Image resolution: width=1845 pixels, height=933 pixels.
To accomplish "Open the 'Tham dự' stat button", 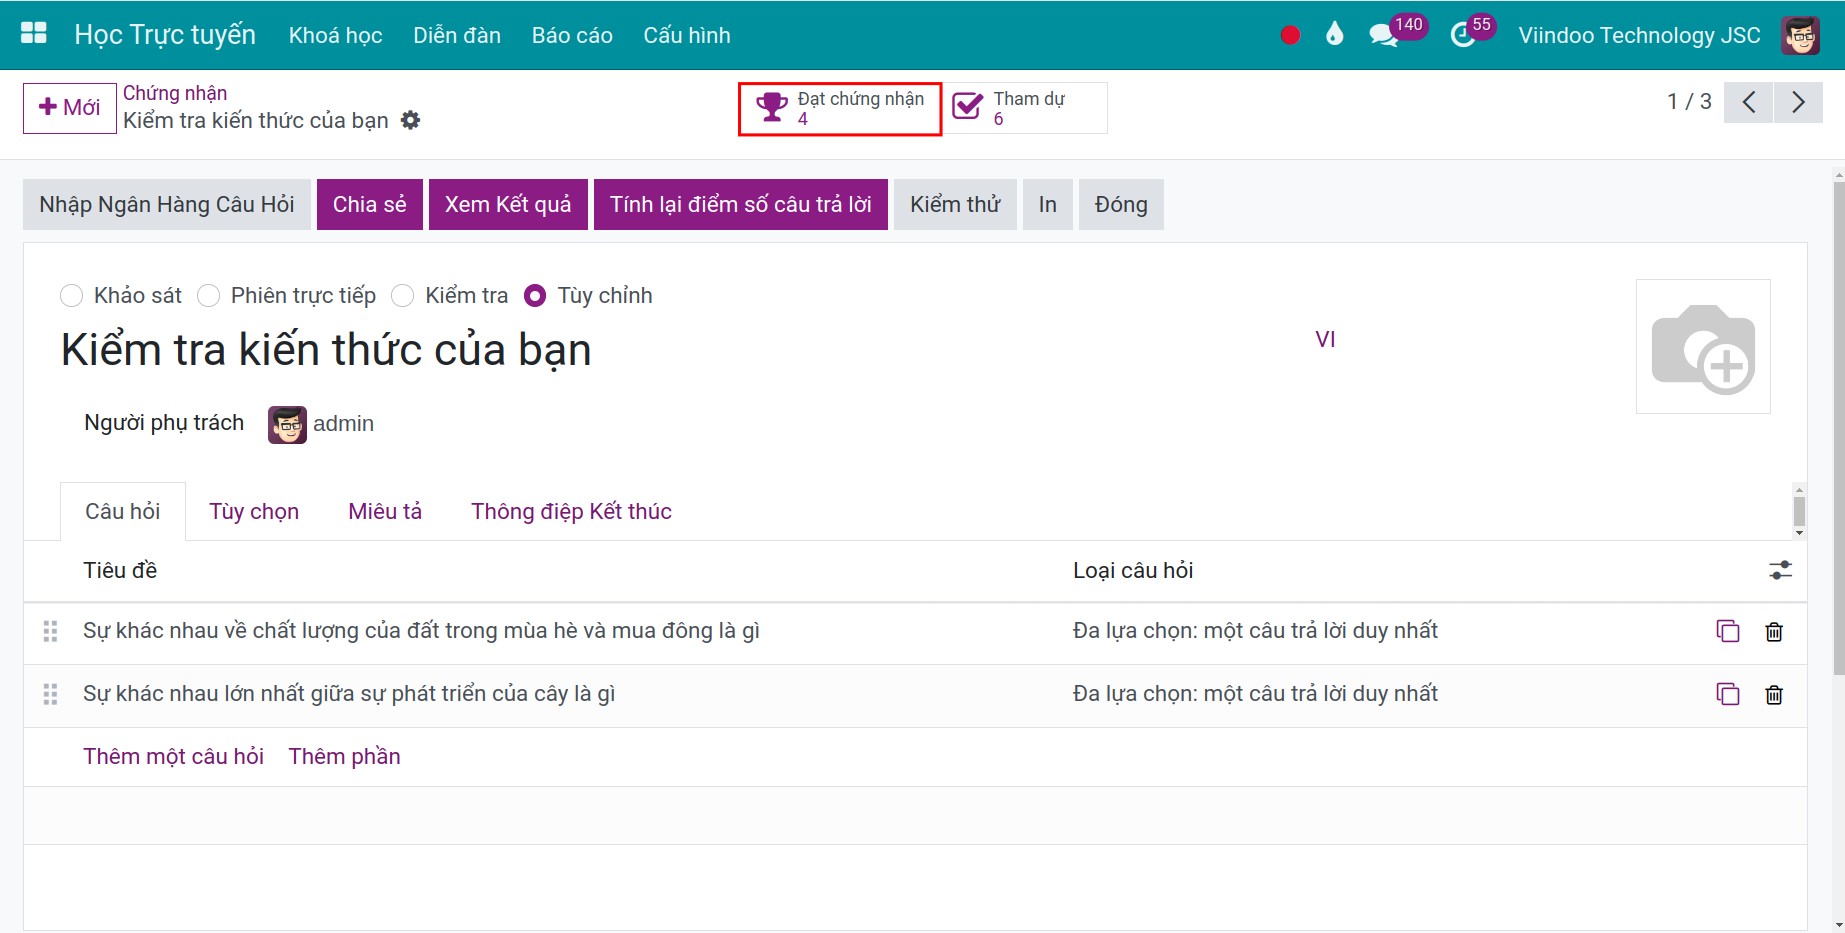I will [1026, 108].
